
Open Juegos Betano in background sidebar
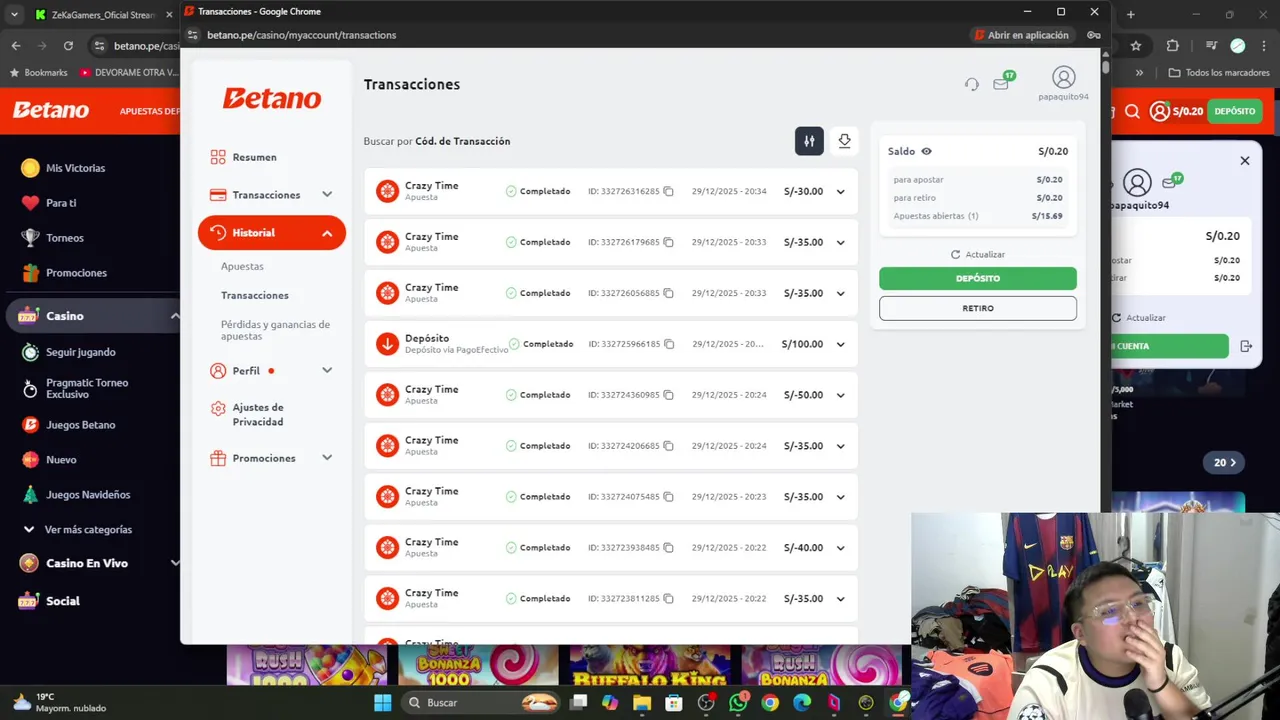(80, 425)
